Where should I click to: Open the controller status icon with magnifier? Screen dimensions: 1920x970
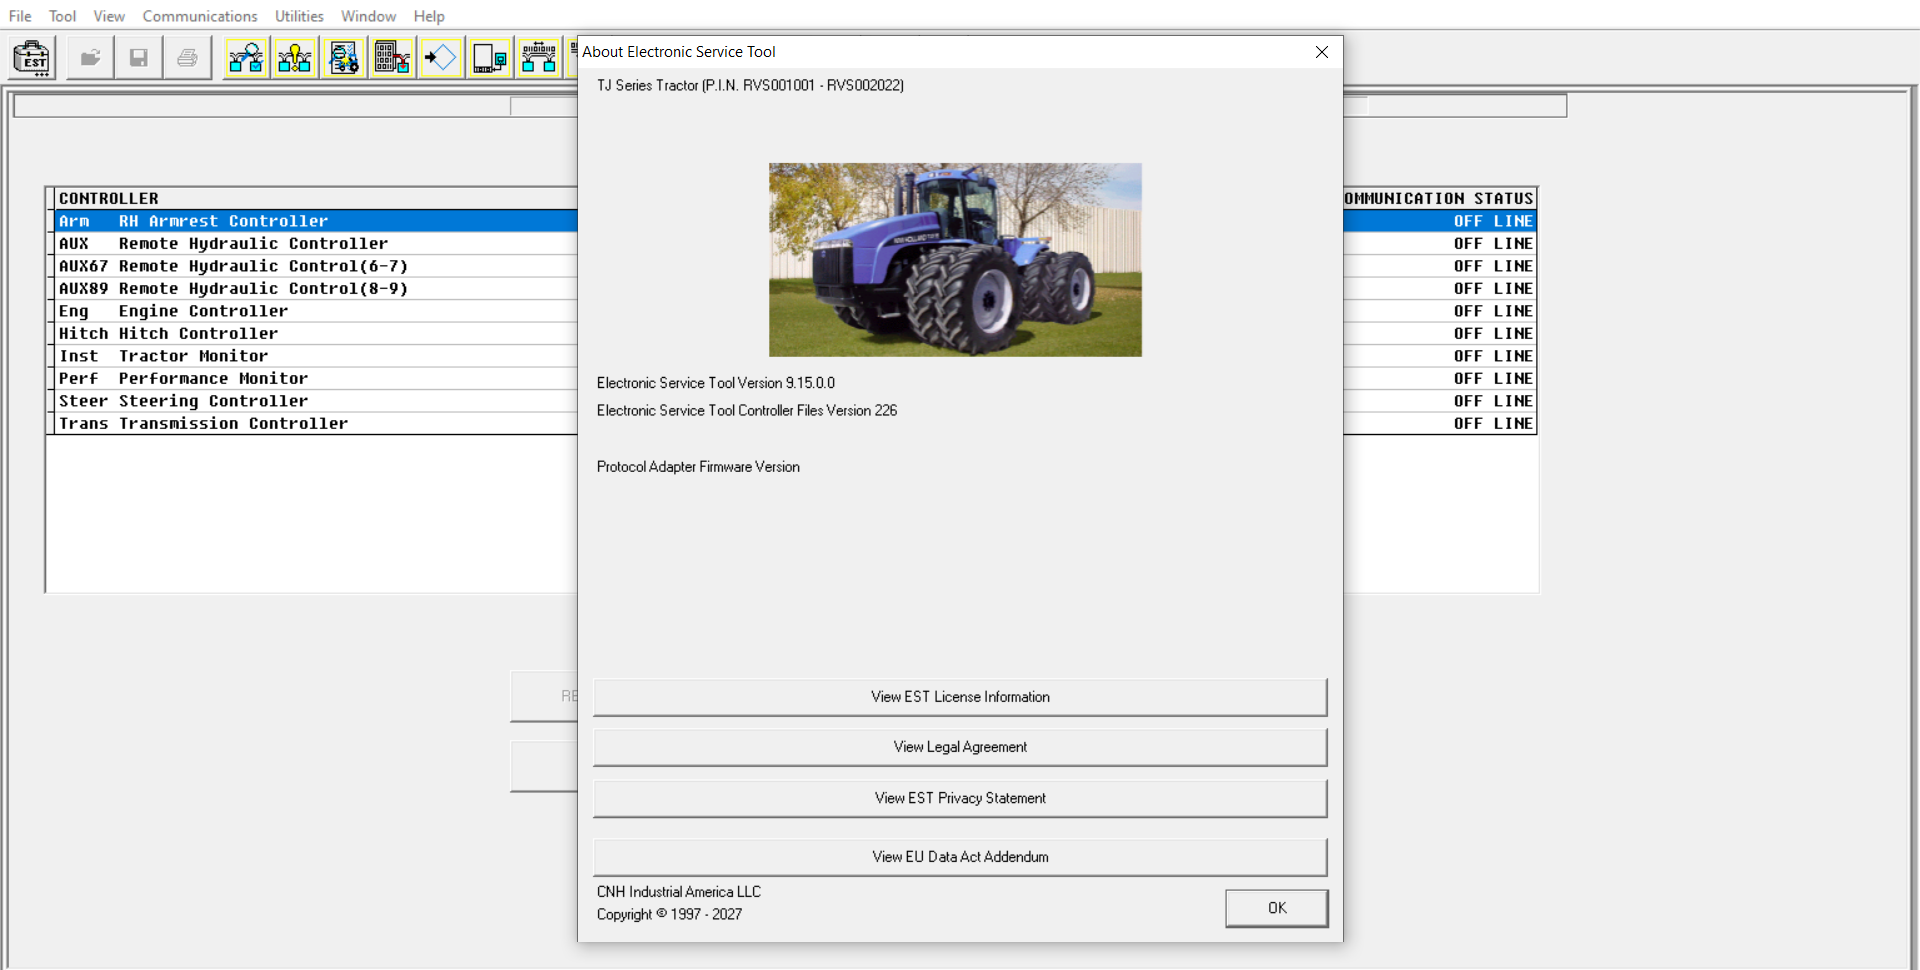[x=246, y=58]
